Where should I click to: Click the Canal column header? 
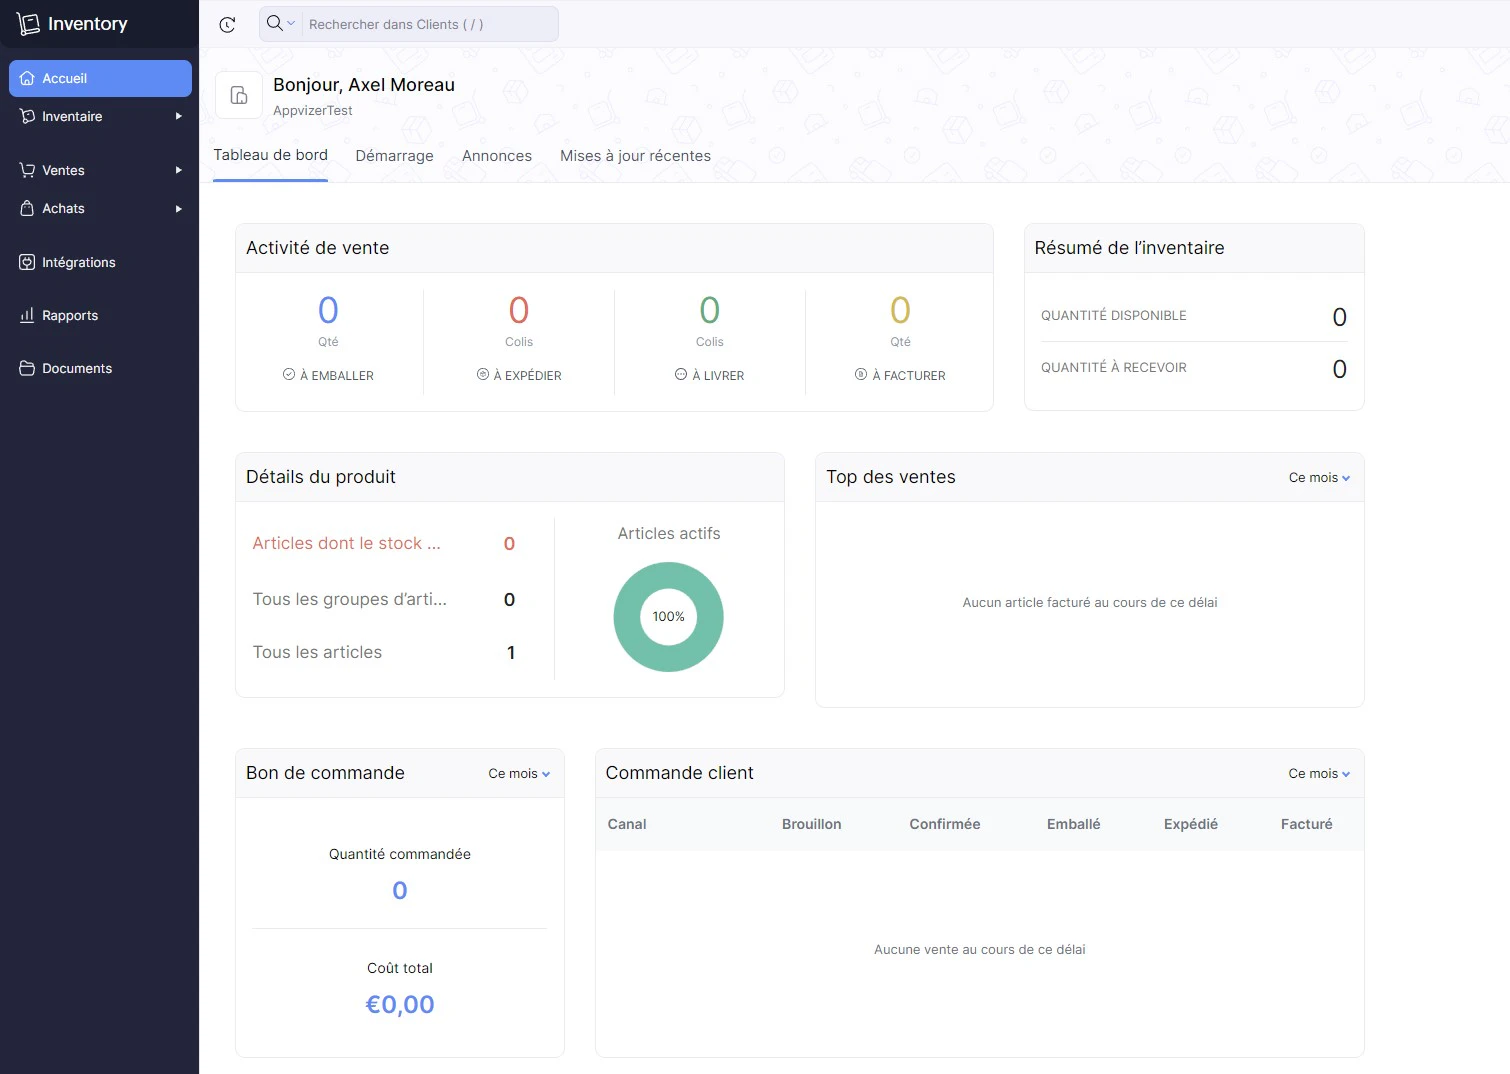click(x=627, y=824)
